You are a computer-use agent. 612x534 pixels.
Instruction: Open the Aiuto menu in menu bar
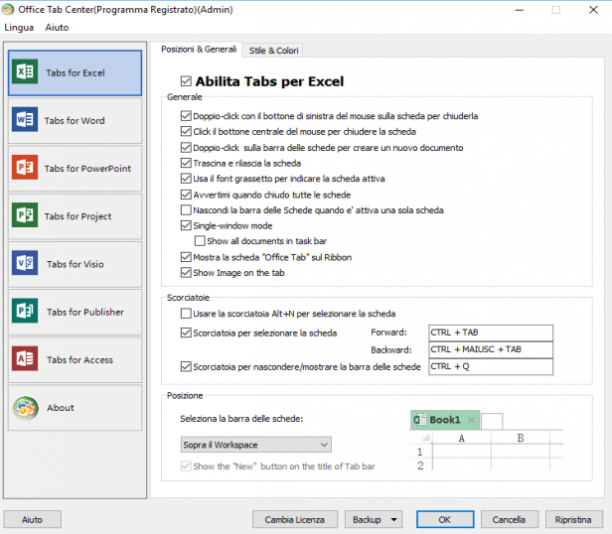pyautogui.click(x=57, y=28)
